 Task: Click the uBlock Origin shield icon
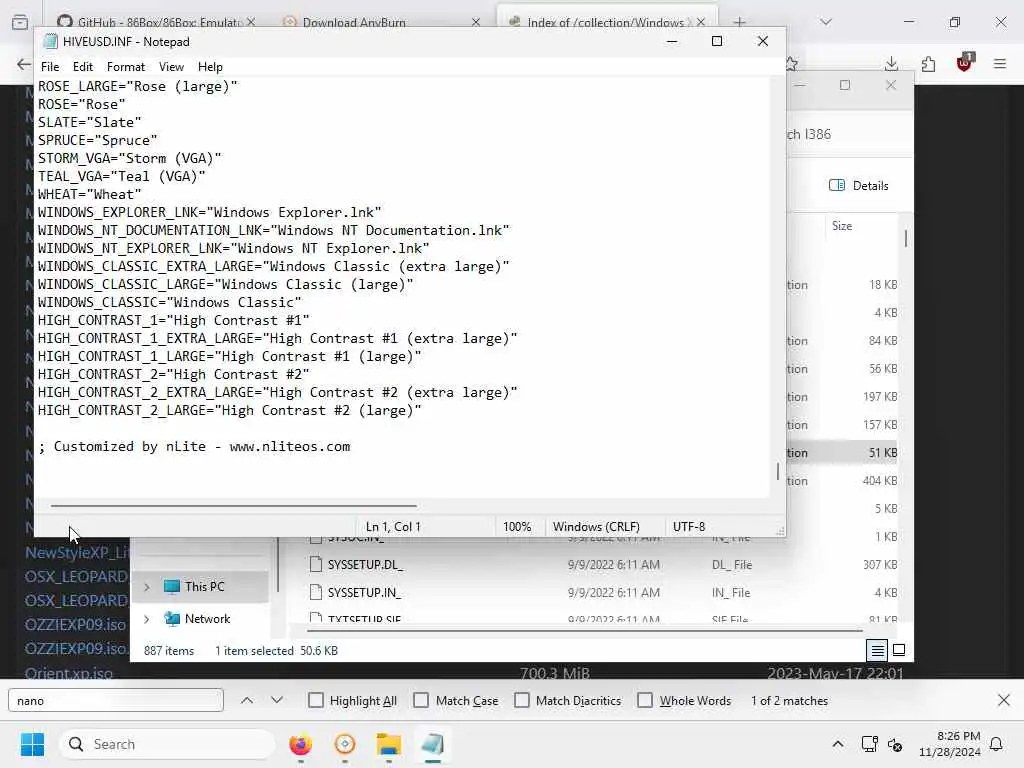click(965, 63)
